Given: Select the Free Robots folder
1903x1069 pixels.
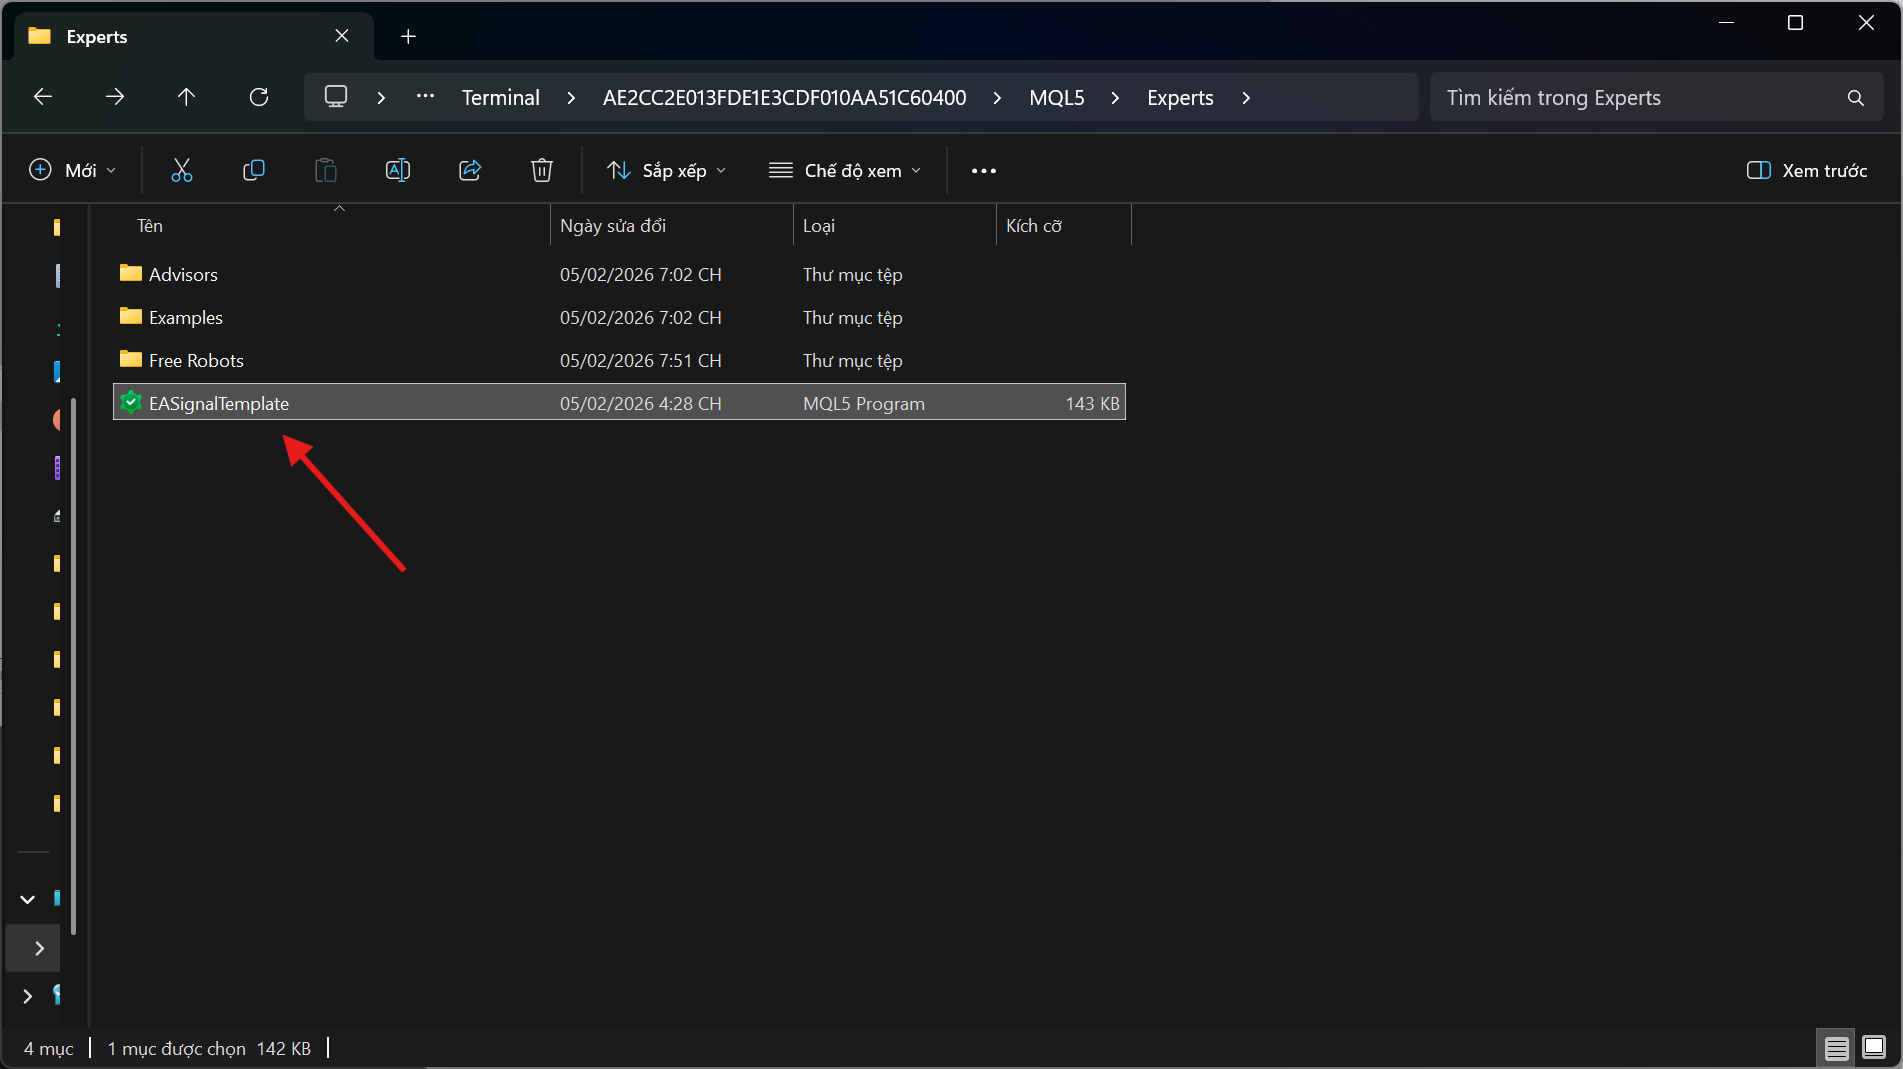Looking at the screenshot, I should click(619, 360).
